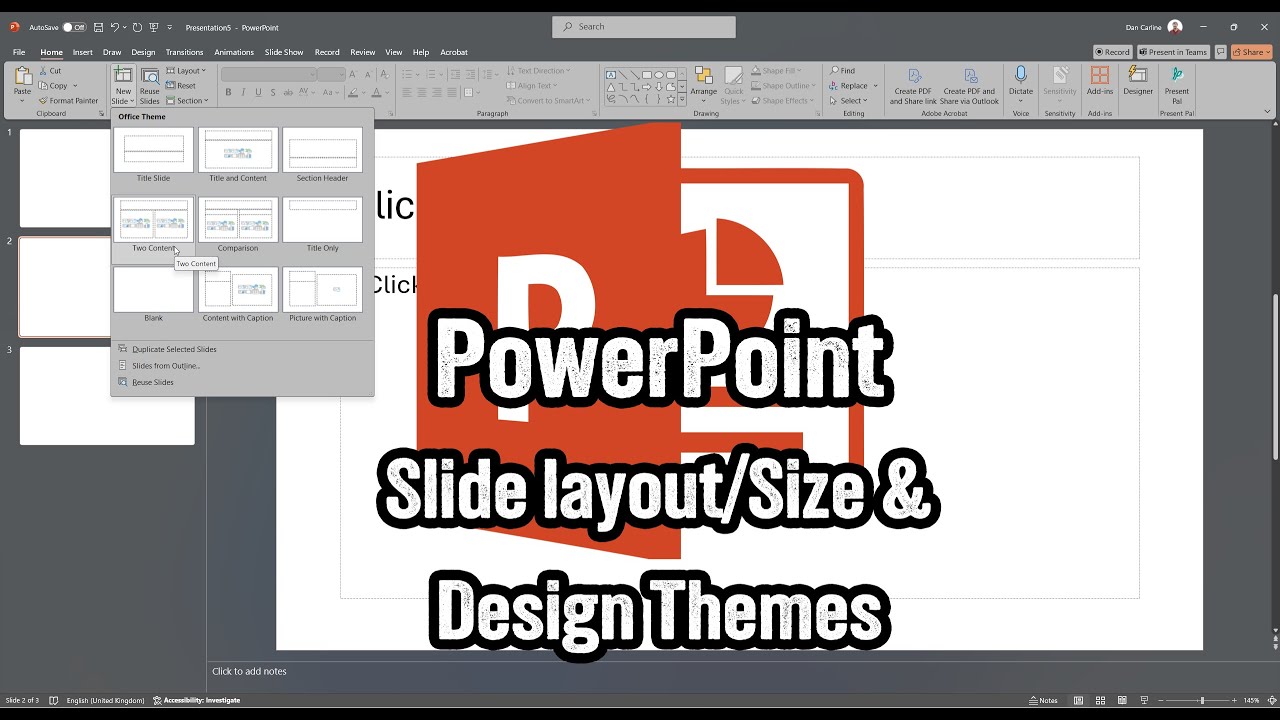The height and width of the screenshot is (720, 1280).
Task: Adjust the zoom slider in status bar
Action: coord(1201,700)
